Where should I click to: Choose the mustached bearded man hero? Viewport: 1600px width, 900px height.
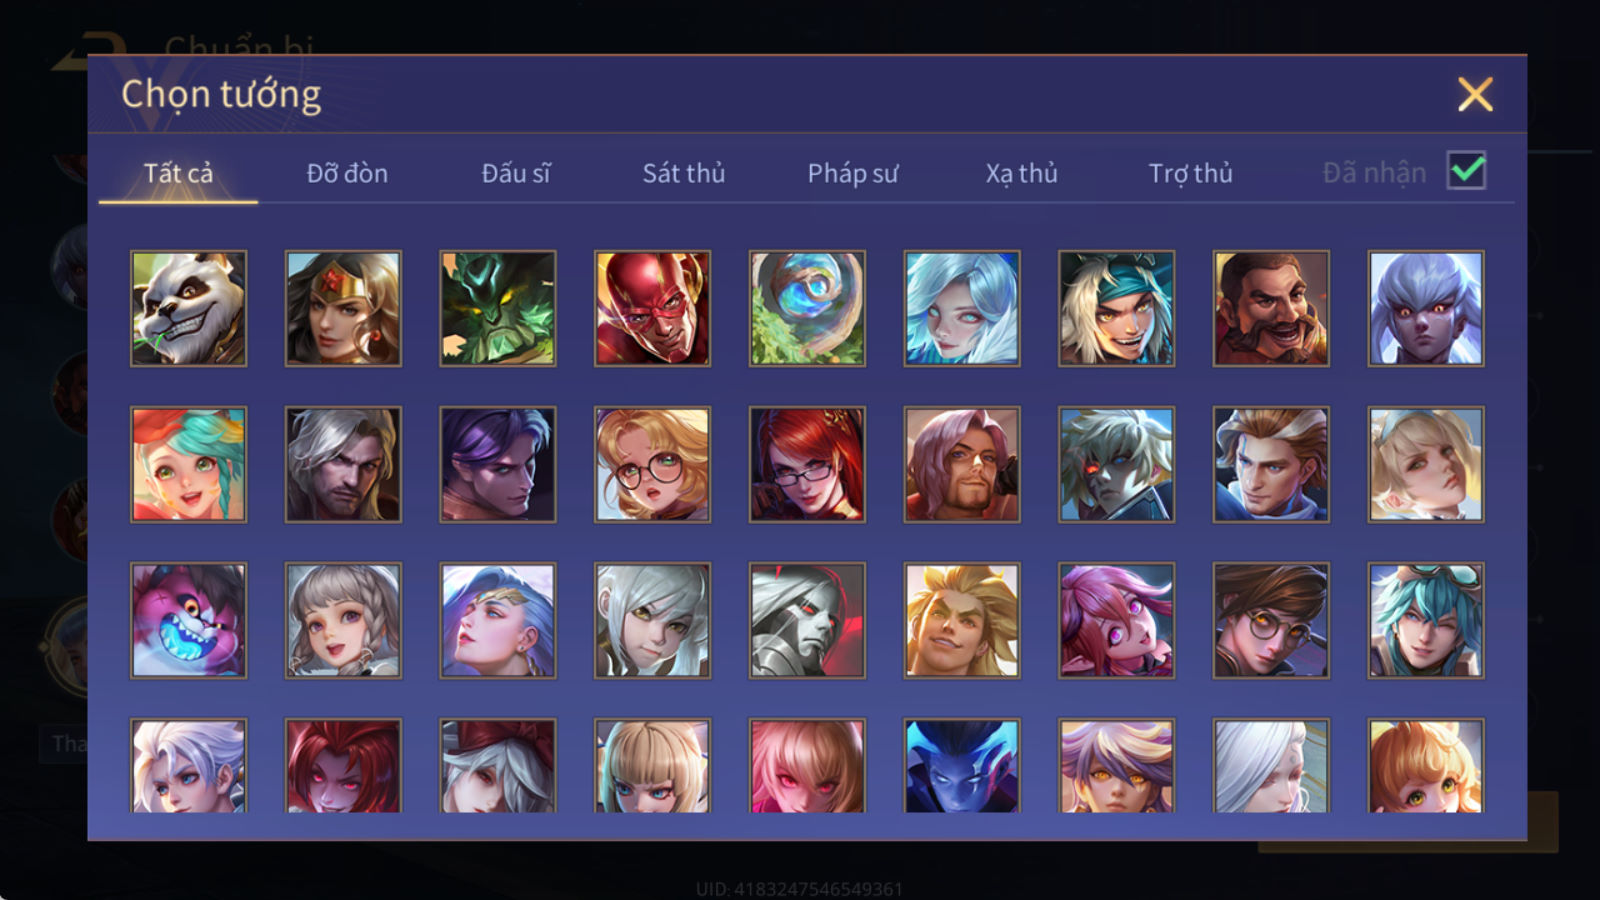pos(1271,308)
